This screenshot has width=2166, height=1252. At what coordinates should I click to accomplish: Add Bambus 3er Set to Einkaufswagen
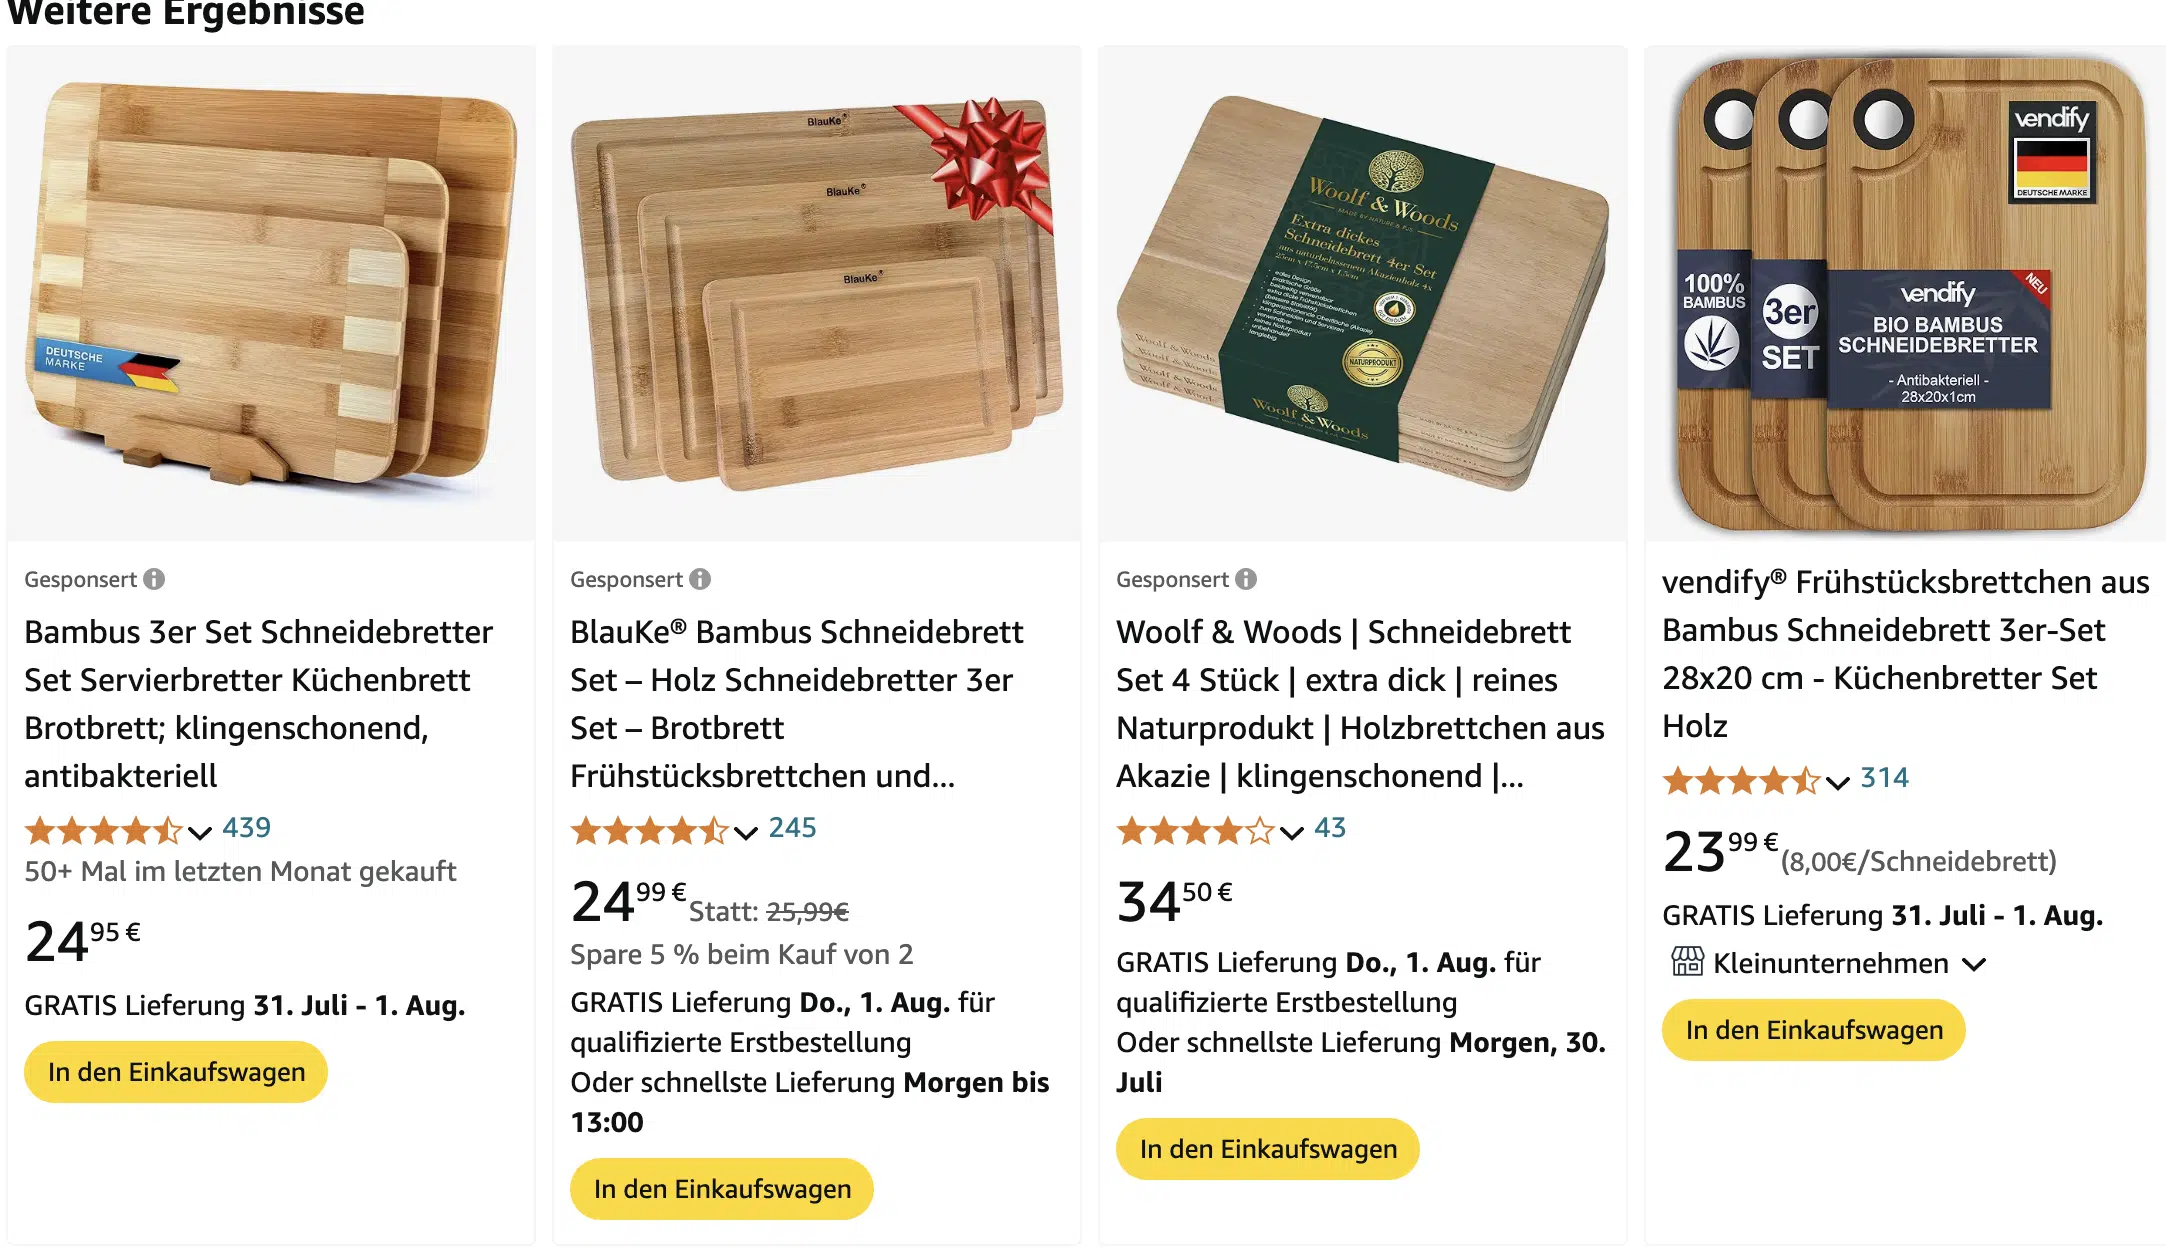[x=176, y=1072]
